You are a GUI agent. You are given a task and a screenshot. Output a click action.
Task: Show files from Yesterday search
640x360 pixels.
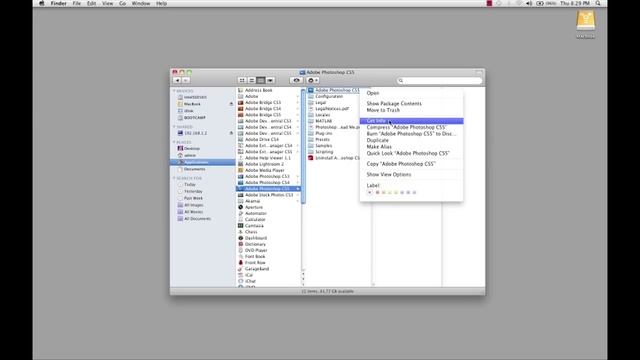click(x=193, y=191)
